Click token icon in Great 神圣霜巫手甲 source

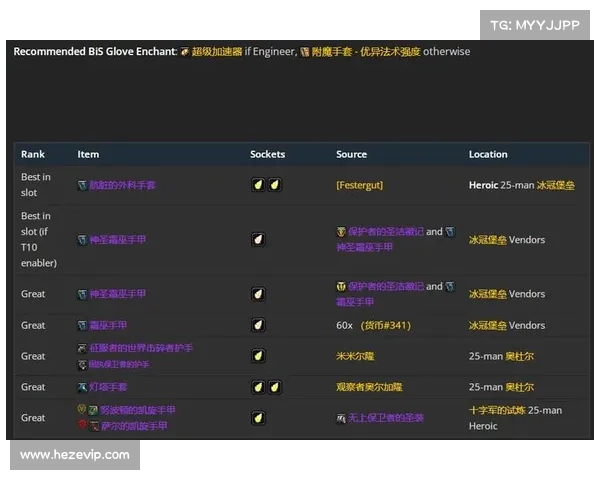tap(341, 286)
